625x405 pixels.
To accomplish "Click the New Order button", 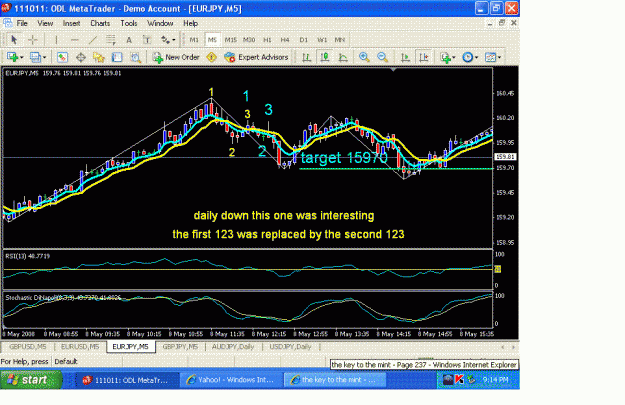I will pyautogui.click(x=176, y=57).
